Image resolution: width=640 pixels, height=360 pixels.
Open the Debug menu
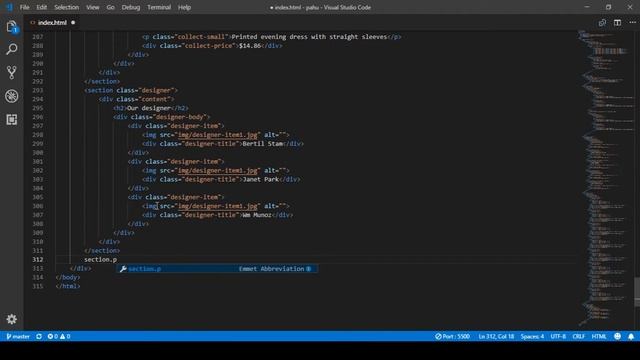131,7
